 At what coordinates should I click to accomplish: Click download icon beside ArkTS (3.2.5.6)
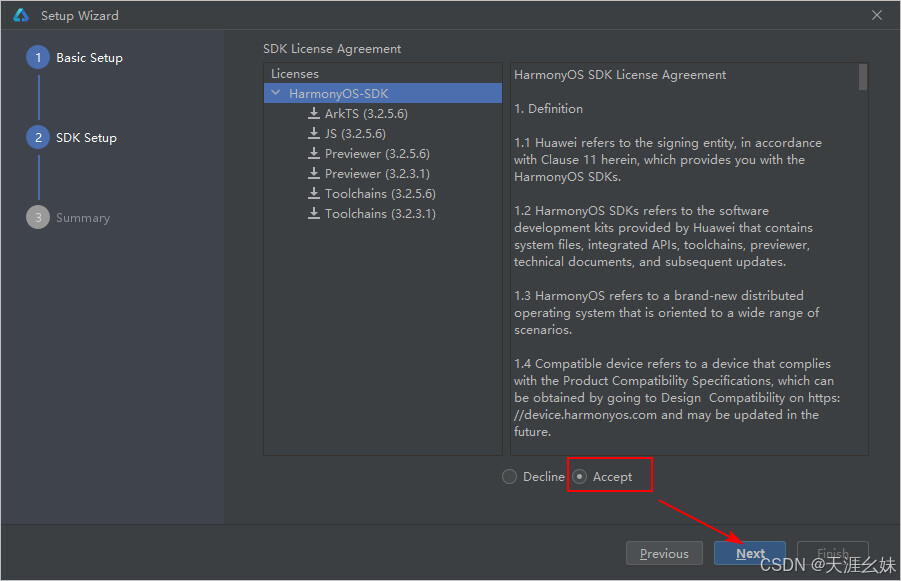pos(314,113)
